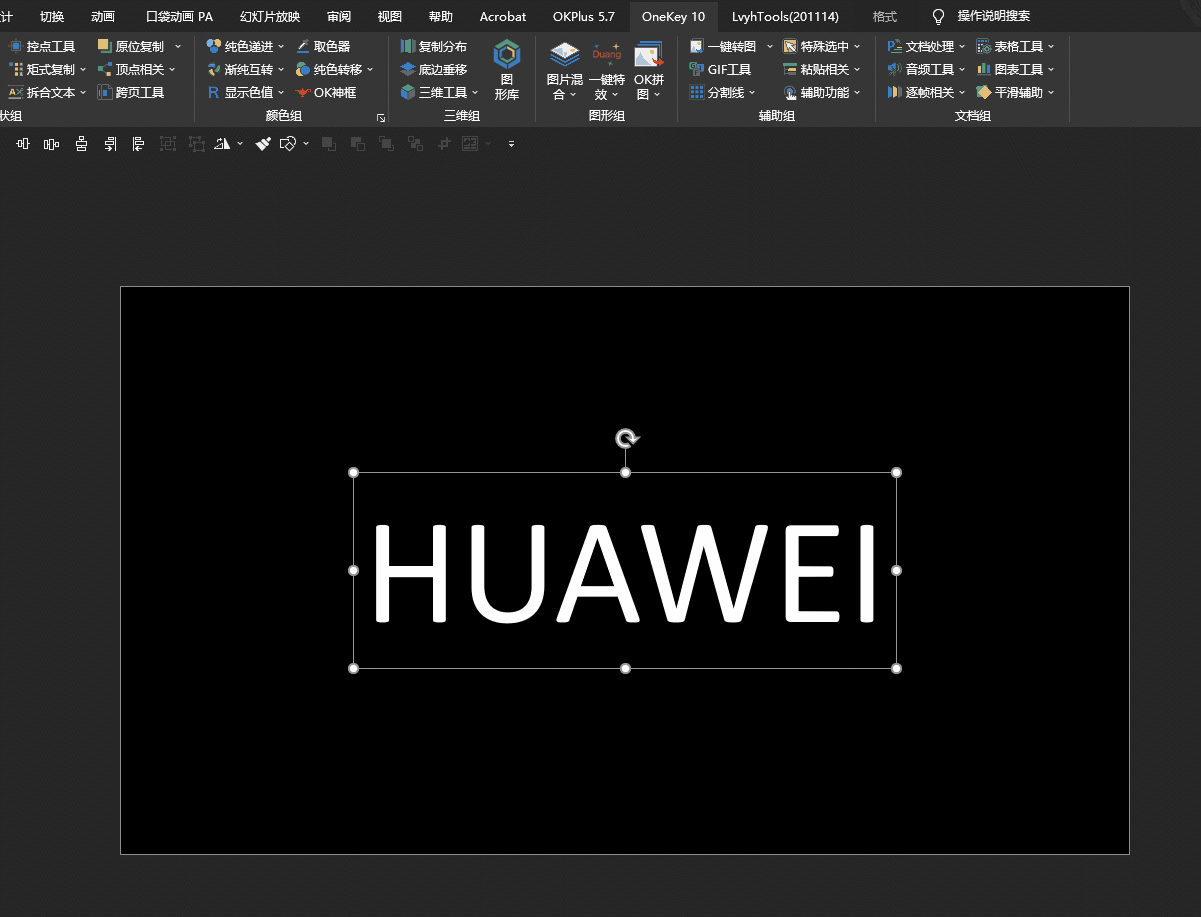Open the 幻灯片放映 slideshow tab

pyautogui.click(x=270, y=16)
